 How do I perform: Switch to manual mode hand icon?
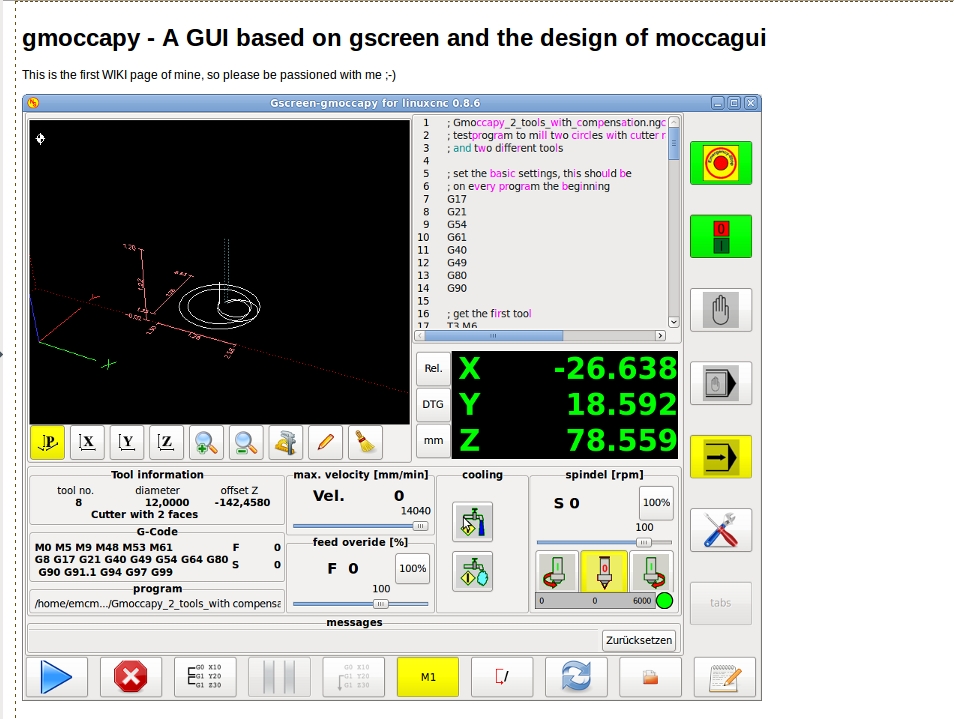click(x=720, y=310)
